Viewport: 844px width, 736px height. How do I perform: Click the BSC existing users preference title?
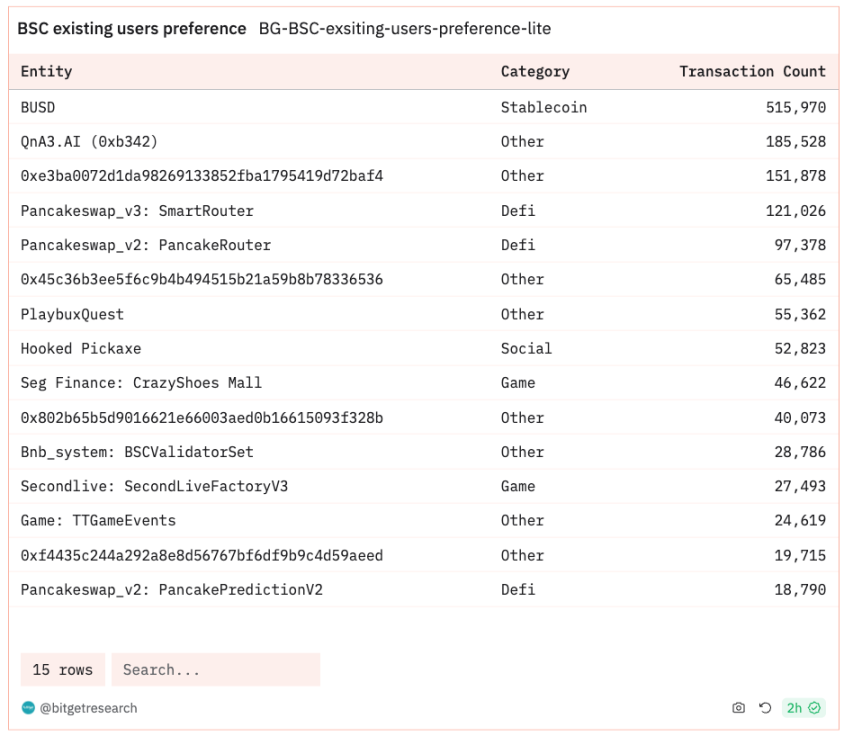click(x=132, y=29)
